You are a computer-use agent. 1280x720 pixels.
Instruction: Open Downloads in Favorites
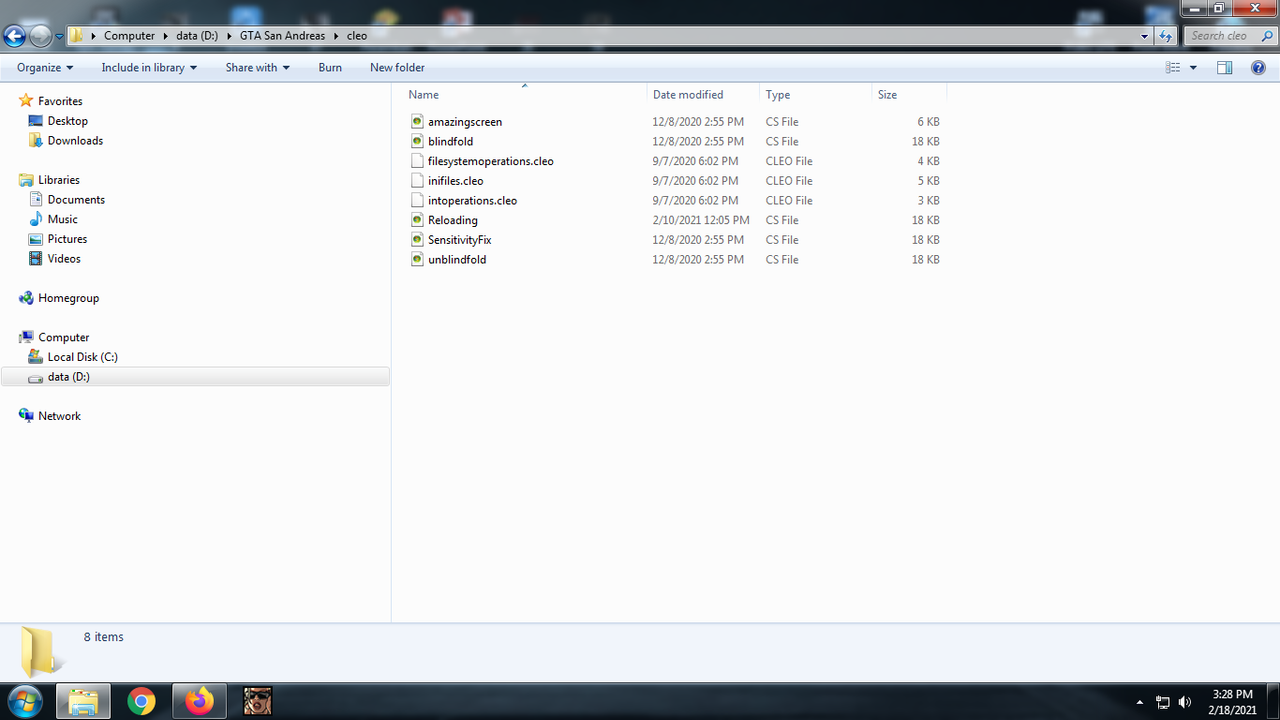click(x=75, y=141)
